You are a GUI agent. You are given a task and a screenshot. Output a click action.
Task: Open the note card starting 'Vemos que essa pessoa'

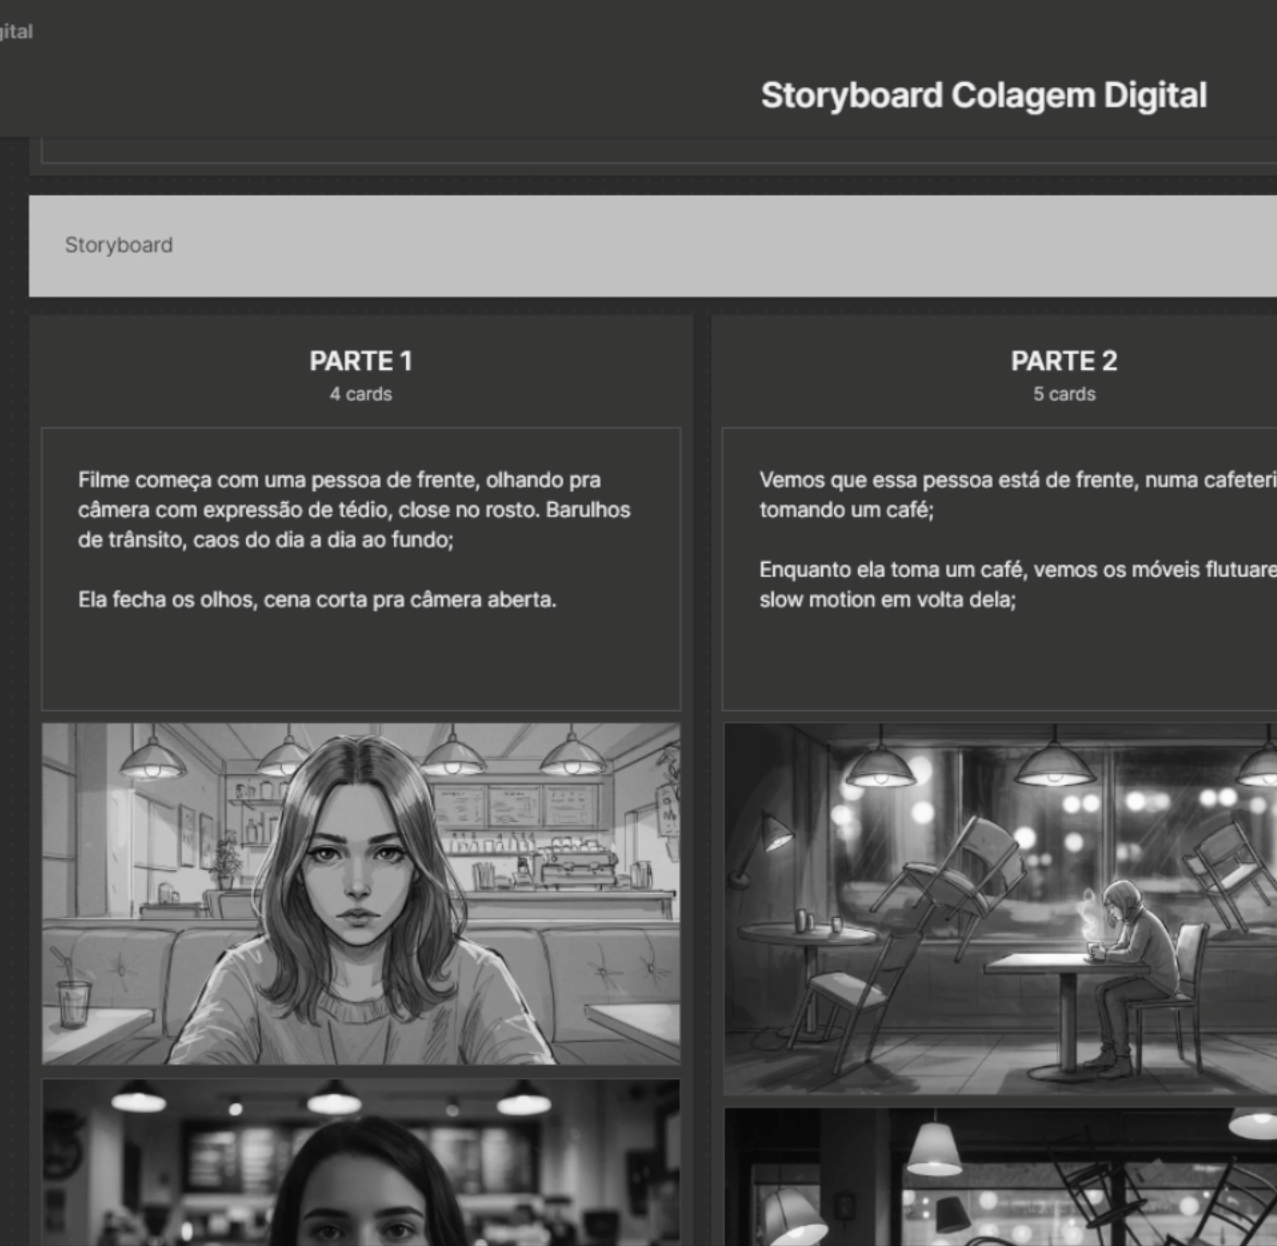coord(1000,569)
